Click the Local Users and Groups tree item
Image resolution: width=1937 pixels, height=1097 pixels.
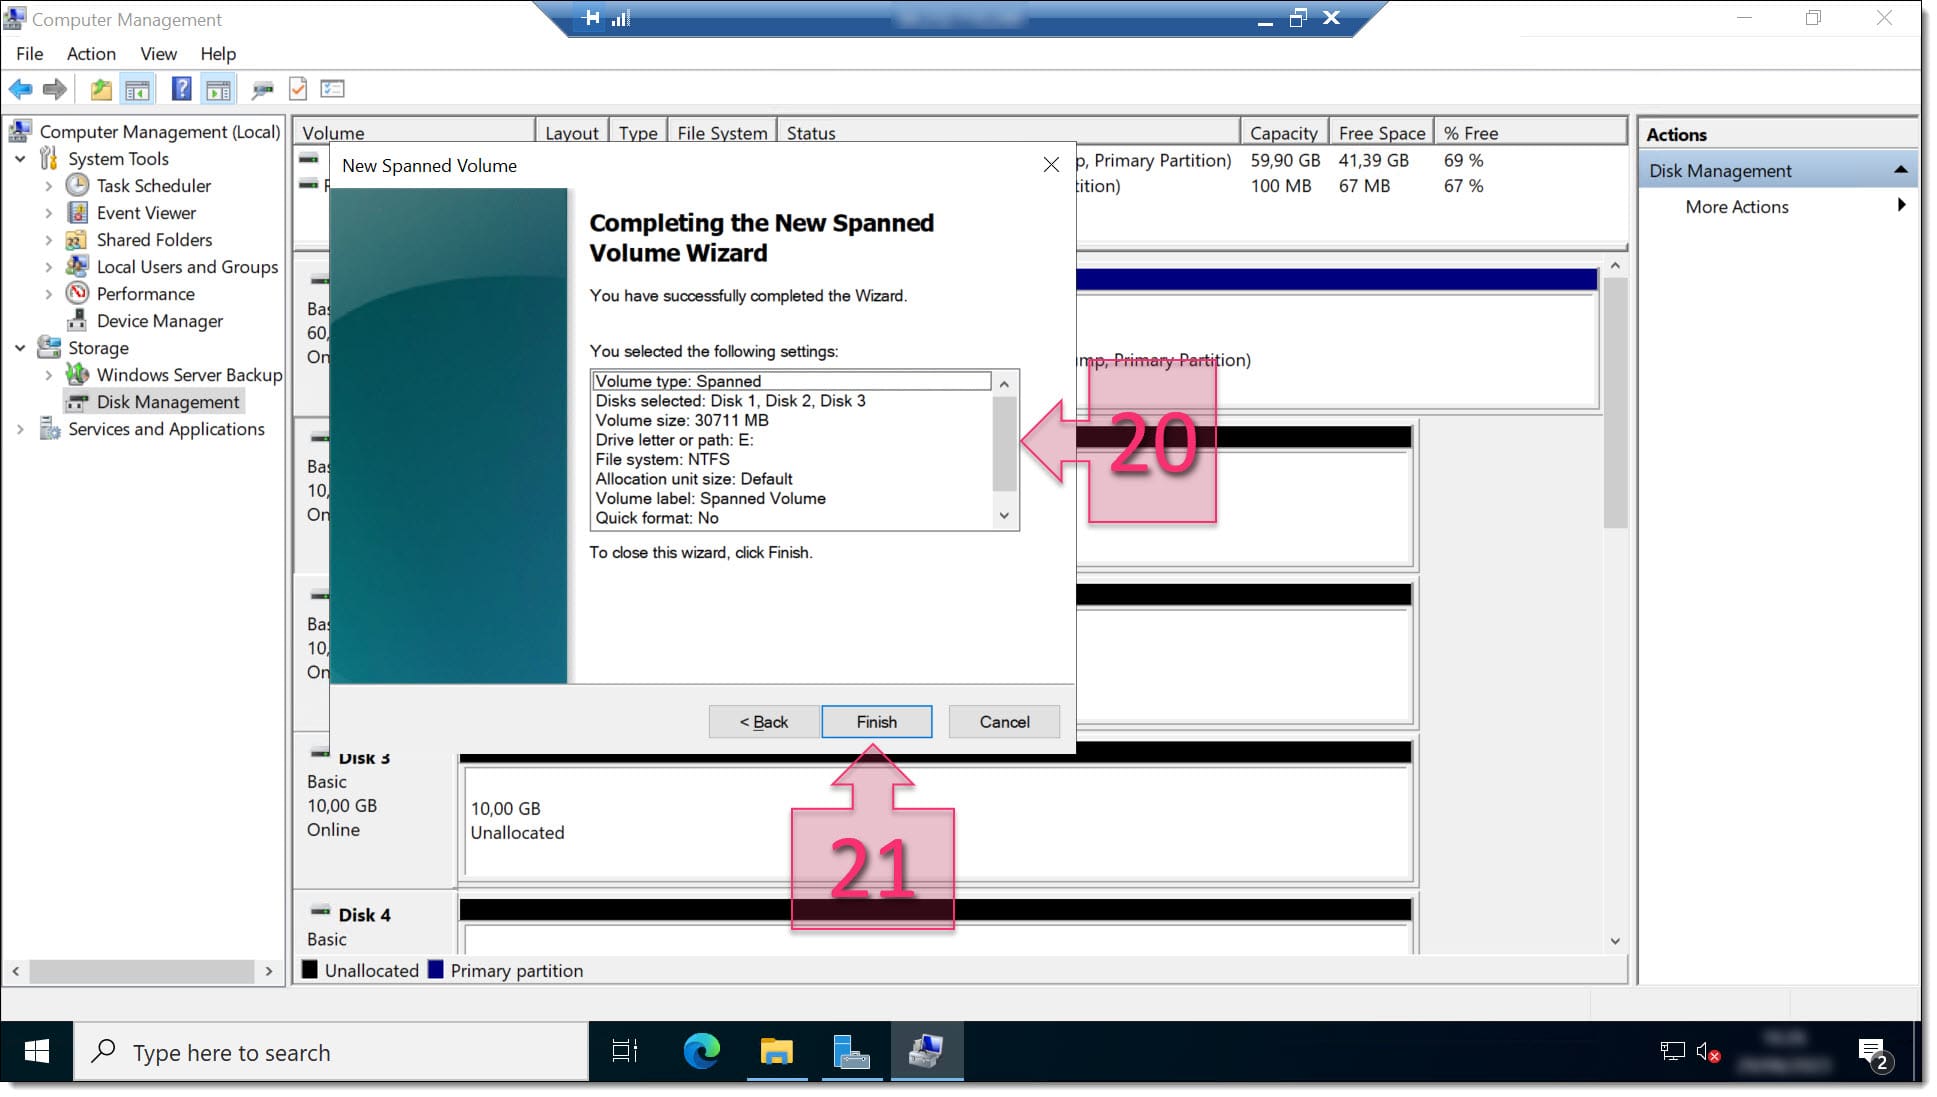[x=188, y=266]
